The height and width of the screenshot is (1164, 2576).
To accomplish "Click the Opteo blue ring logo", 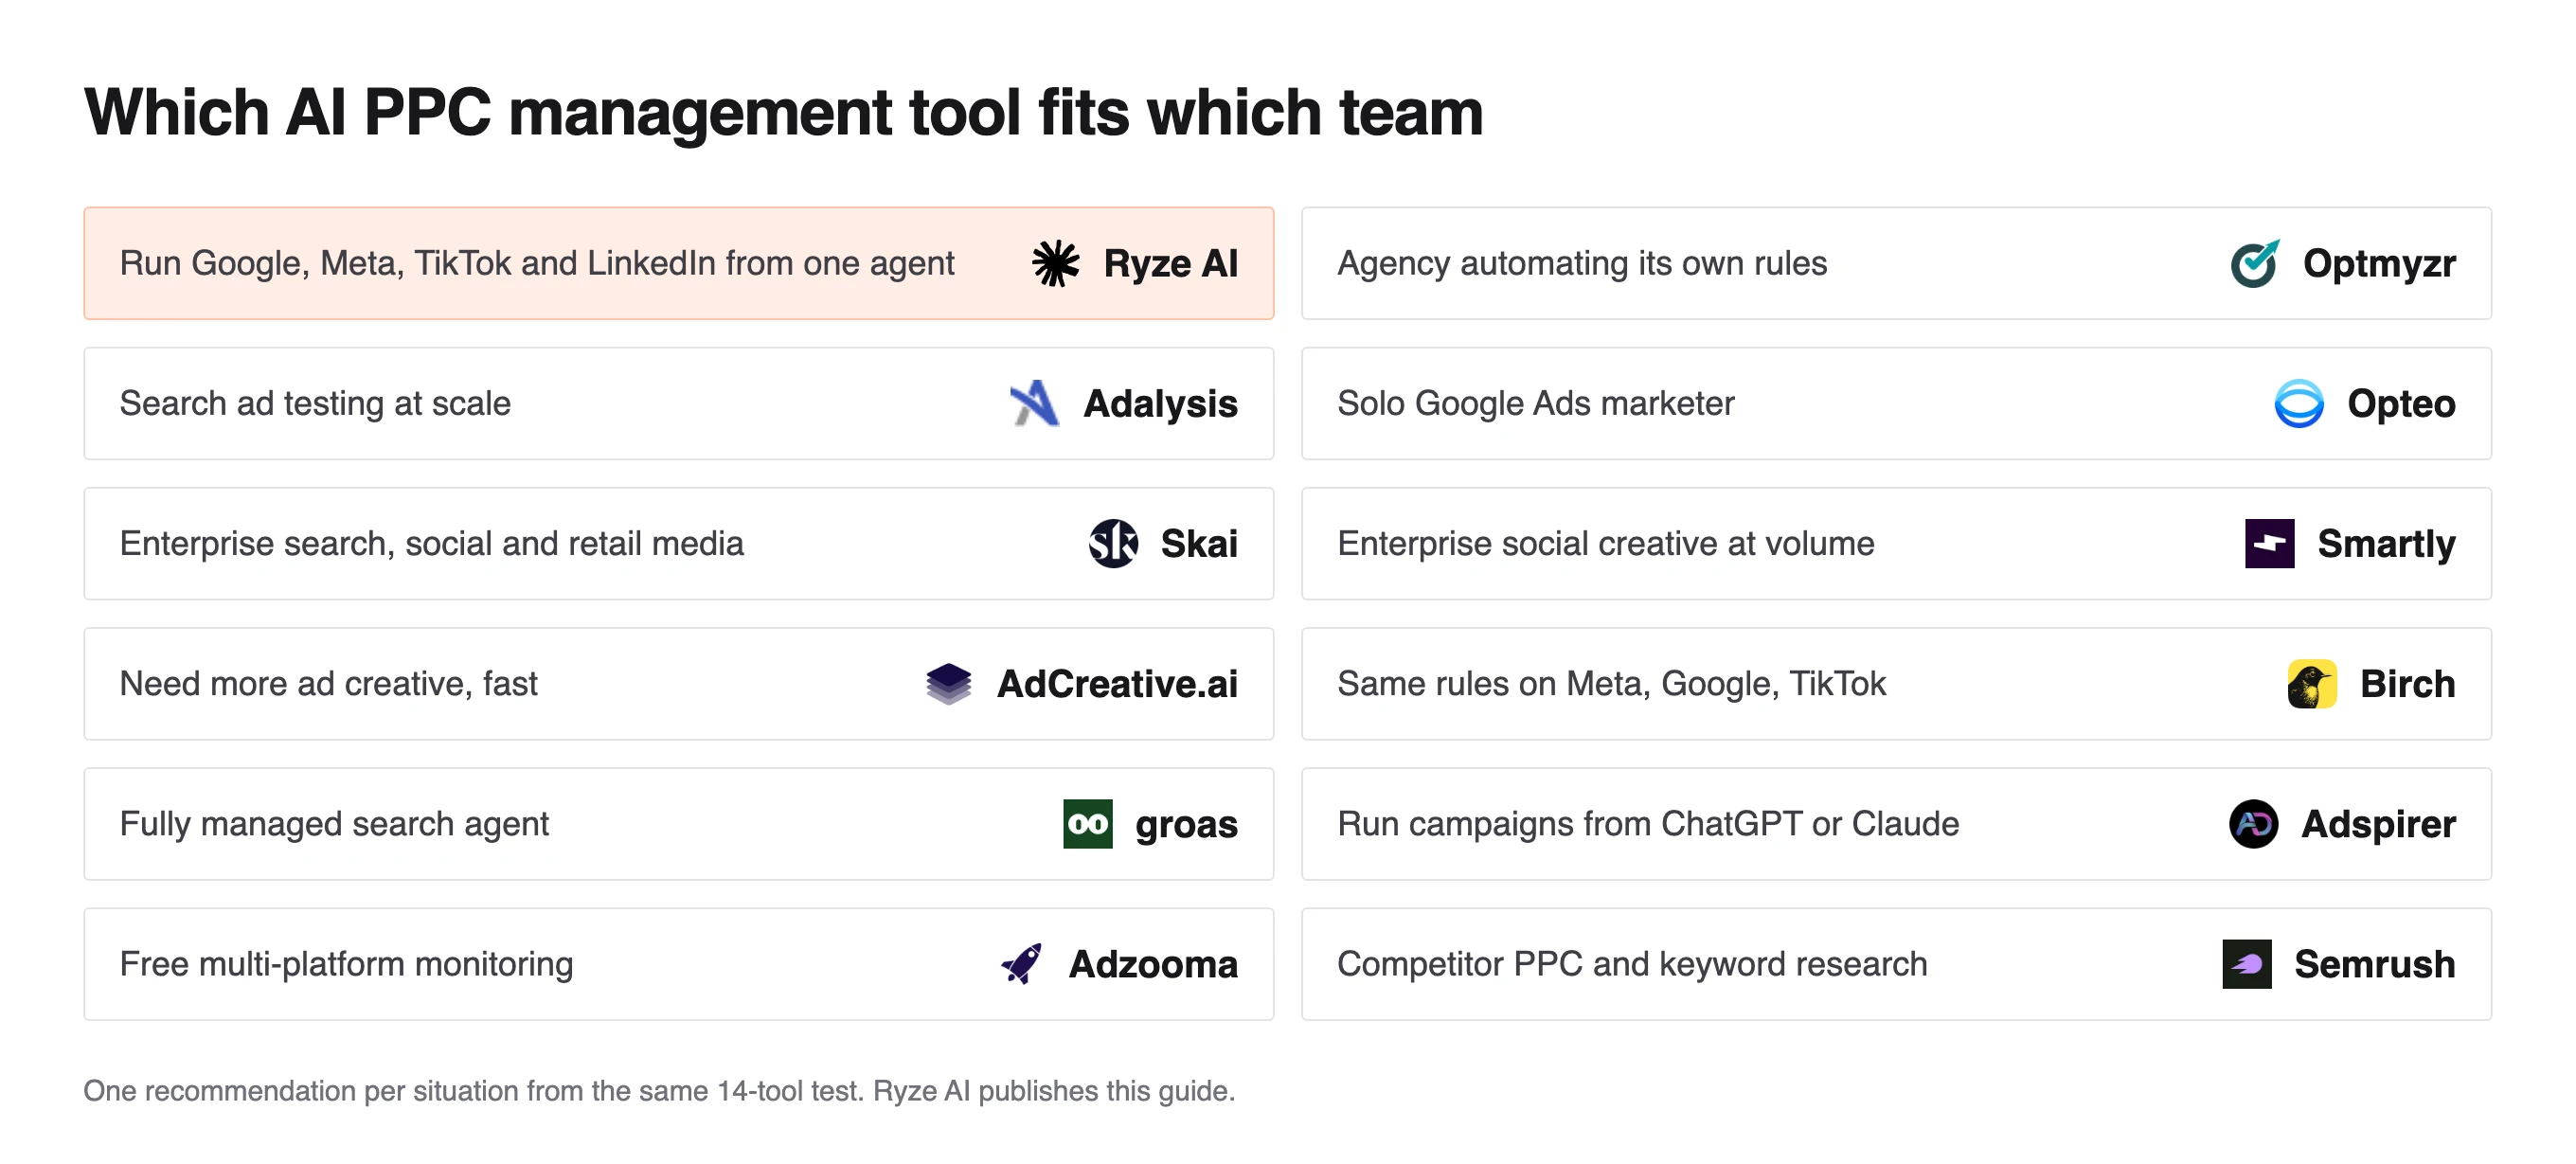I will (x=2299, y=404).
